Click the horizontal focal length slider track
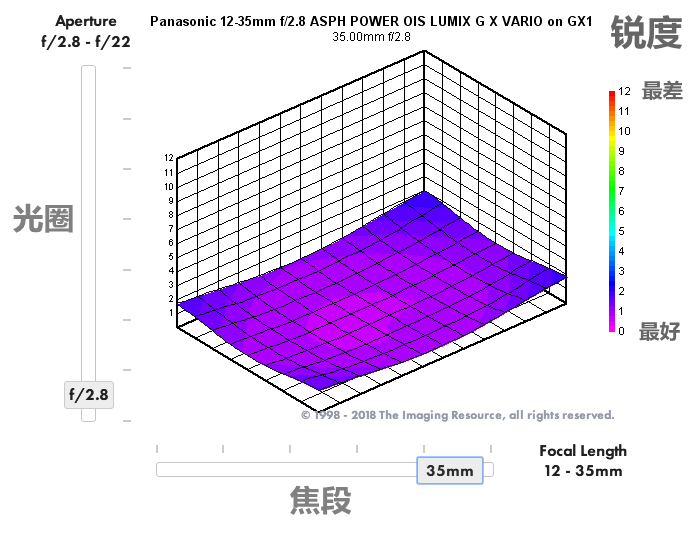700x540 pixels. (x=325, y=470)
